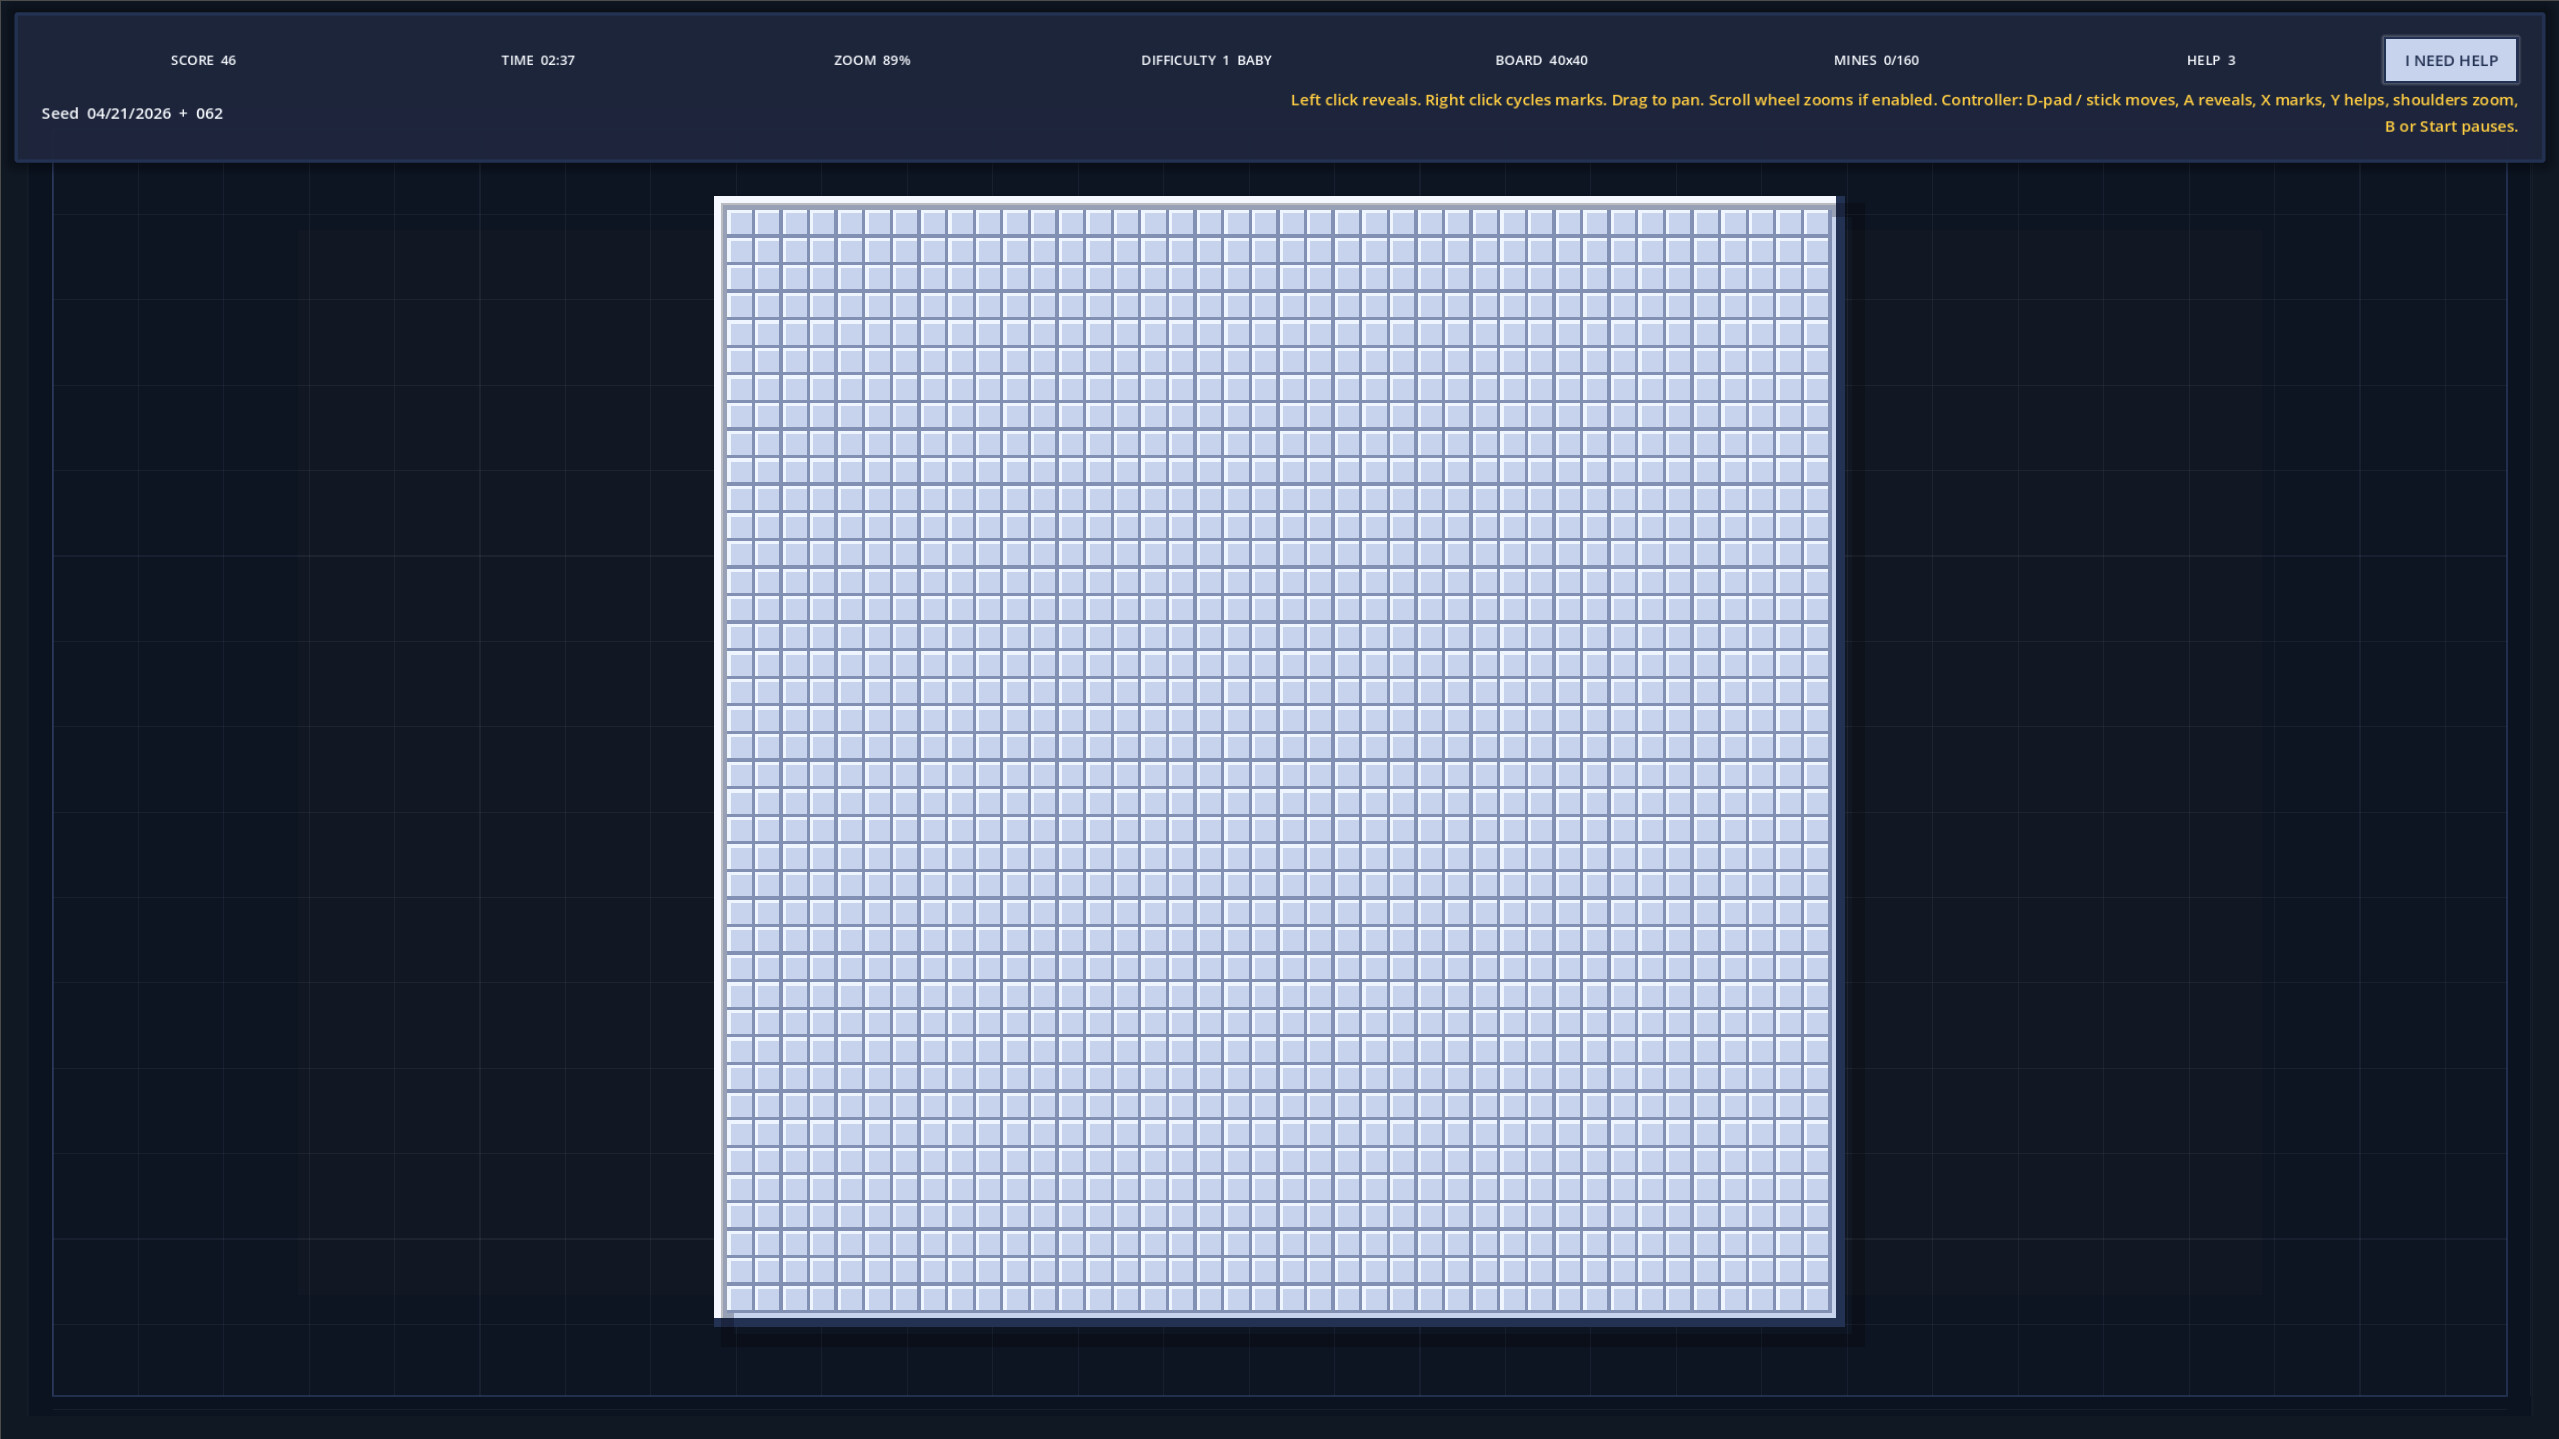Click the yellow controls instruction text
This screenshot has width=2559, height=1439.
pos(1903,113)
